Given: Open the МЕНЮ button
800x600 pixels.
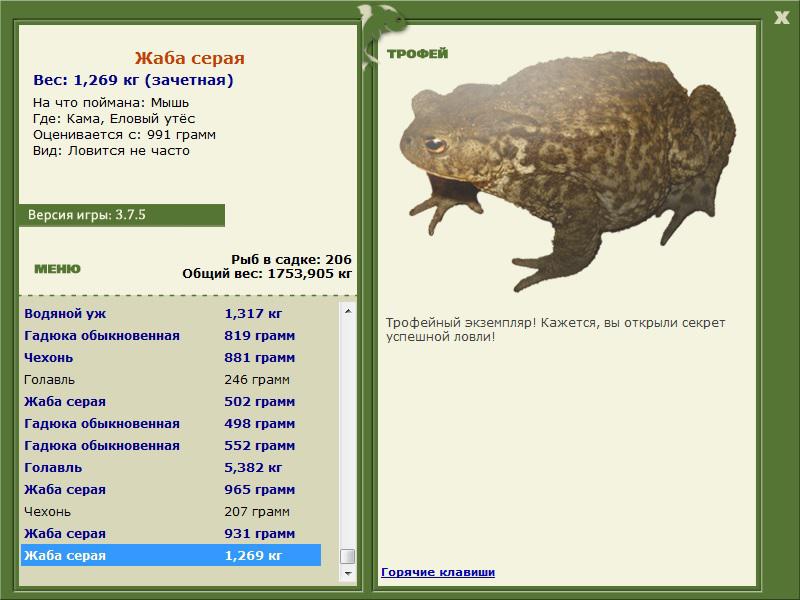Looking at the screenshot, I should click(x=57, y=269).
